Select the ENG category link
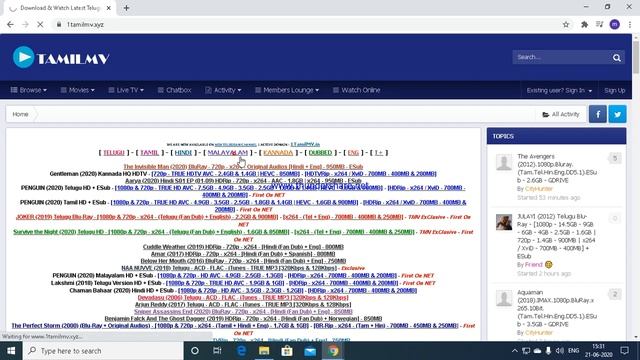This screenshot has width=640, height=360. point(353,153)
